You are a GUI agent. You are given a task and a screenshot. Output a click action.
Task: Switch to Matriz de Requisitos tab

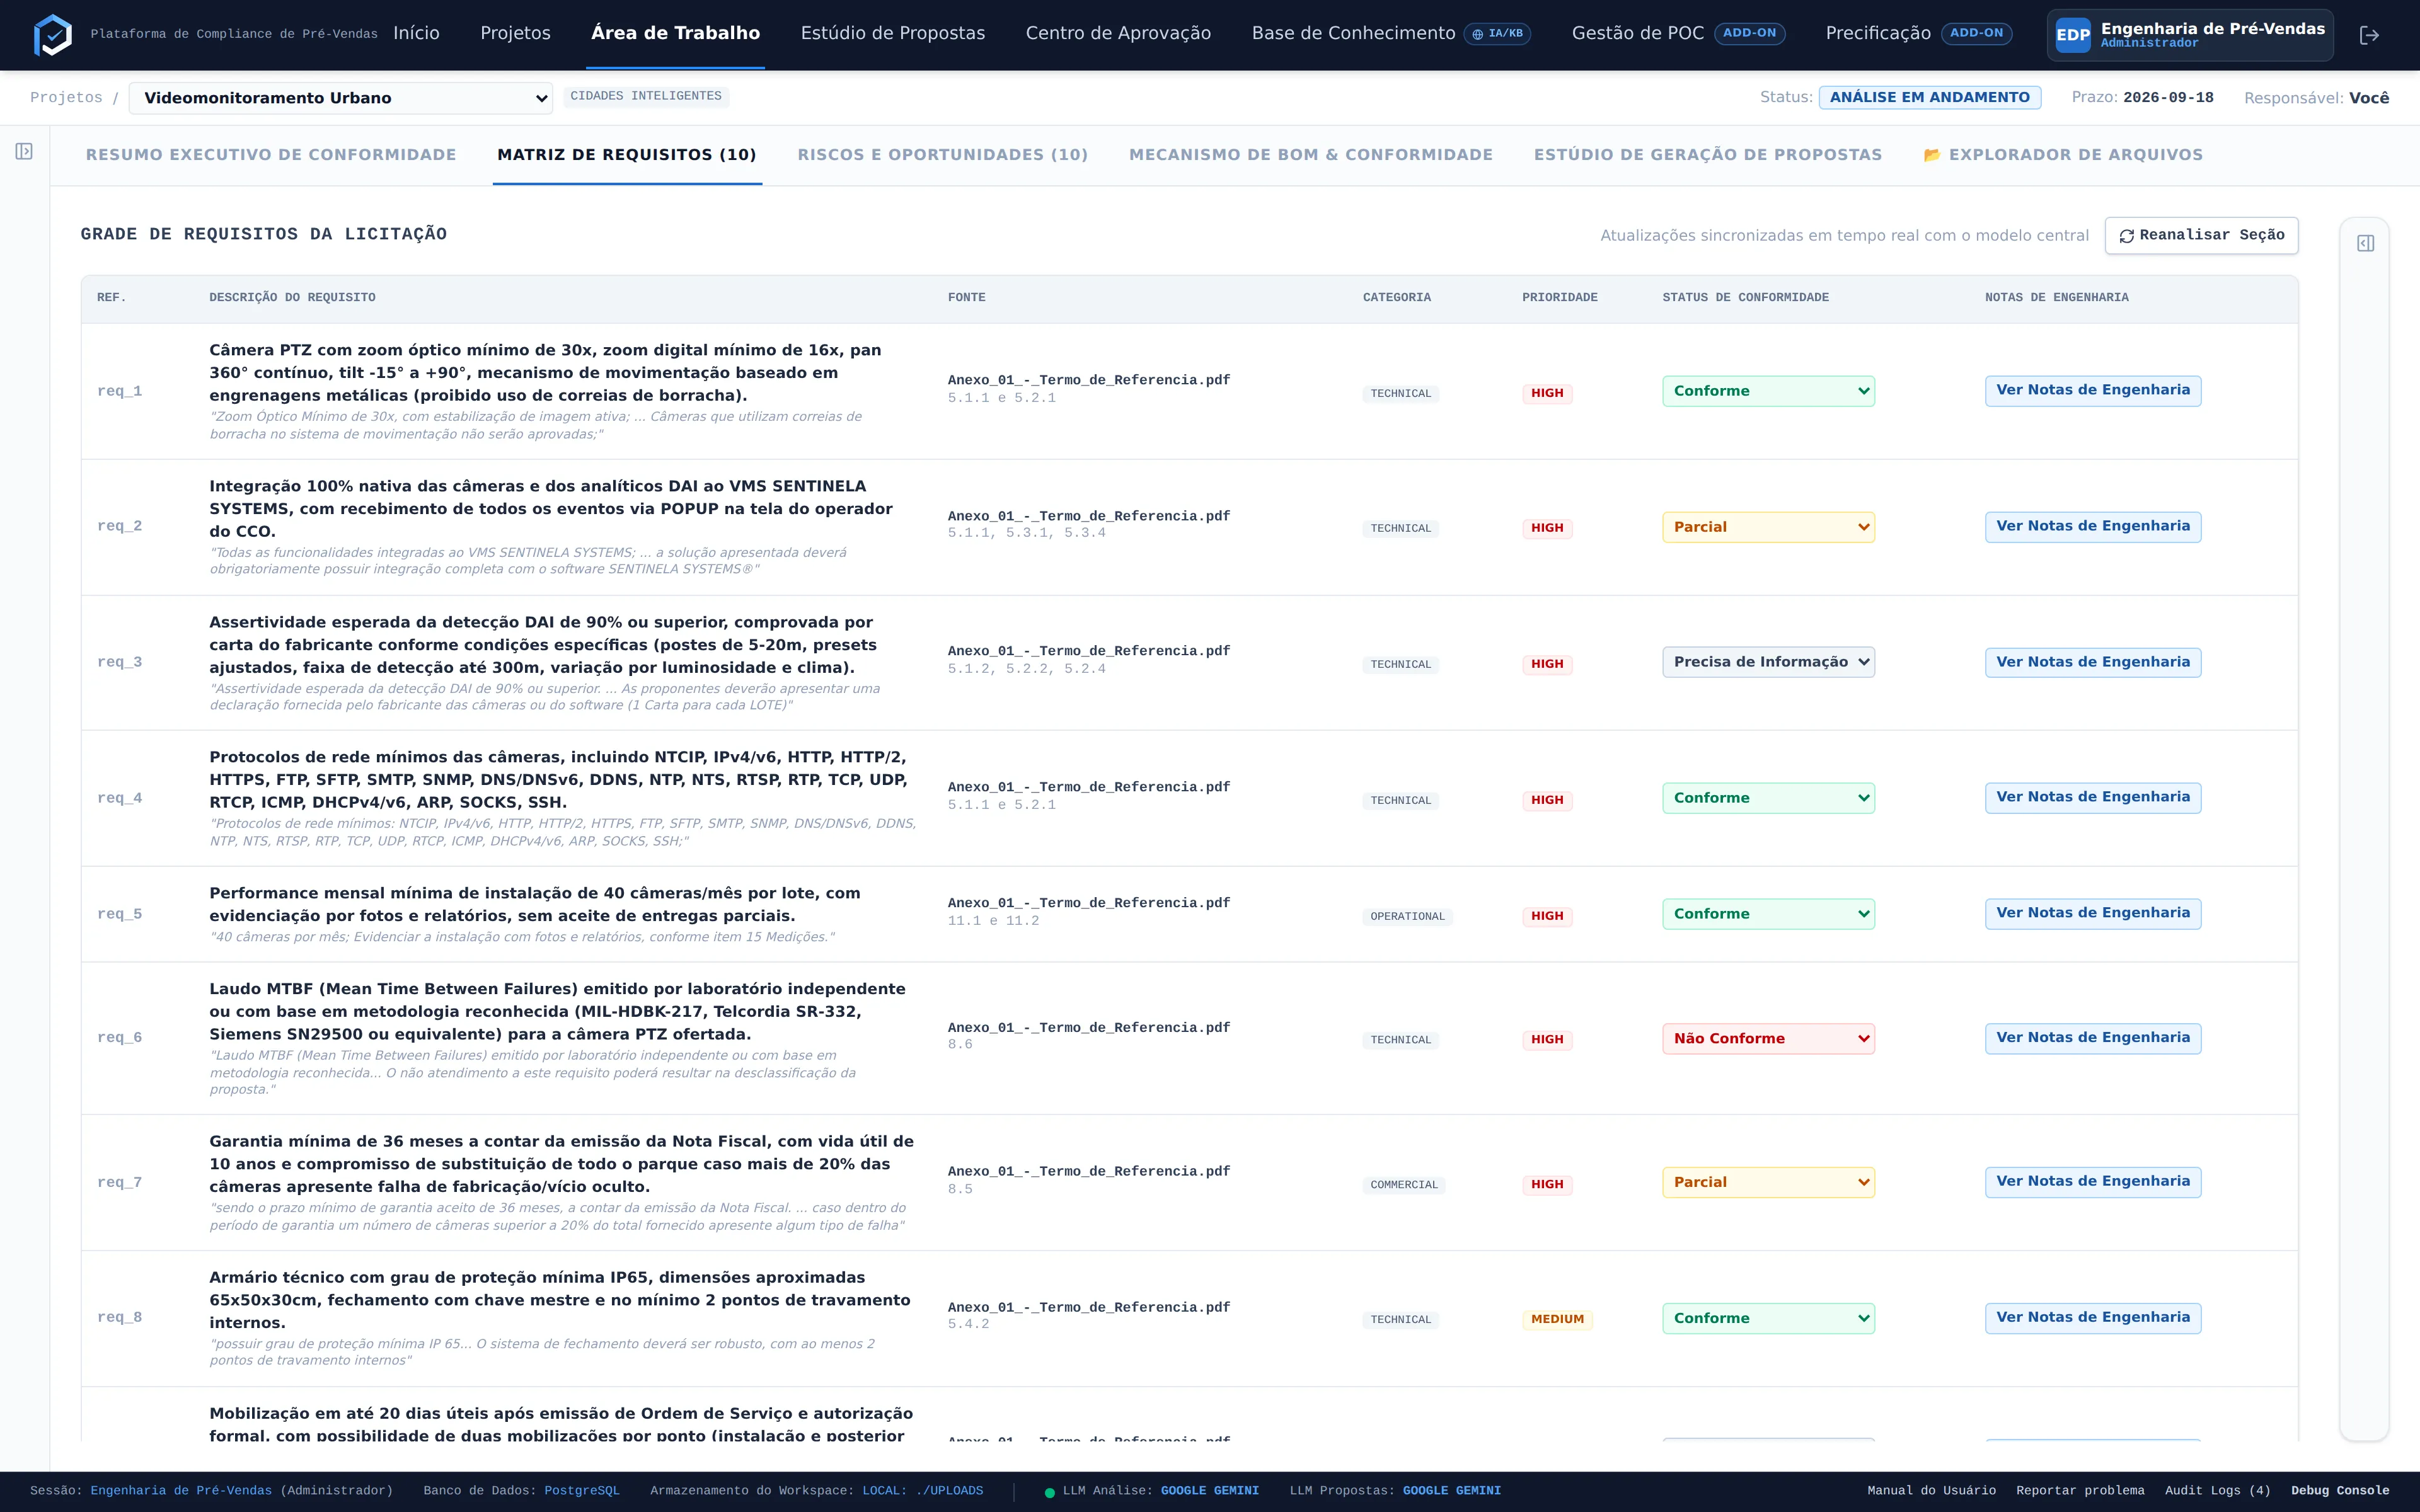[x=627, y=155]
